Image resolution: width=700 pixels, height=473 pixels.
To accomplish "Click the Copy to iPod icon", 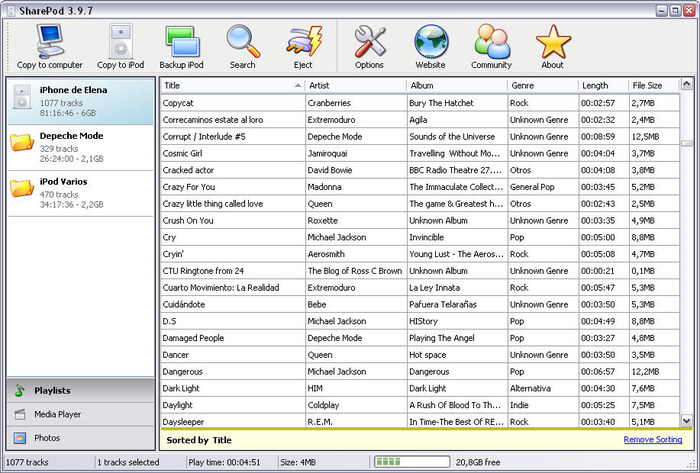I will coord(119,45).
